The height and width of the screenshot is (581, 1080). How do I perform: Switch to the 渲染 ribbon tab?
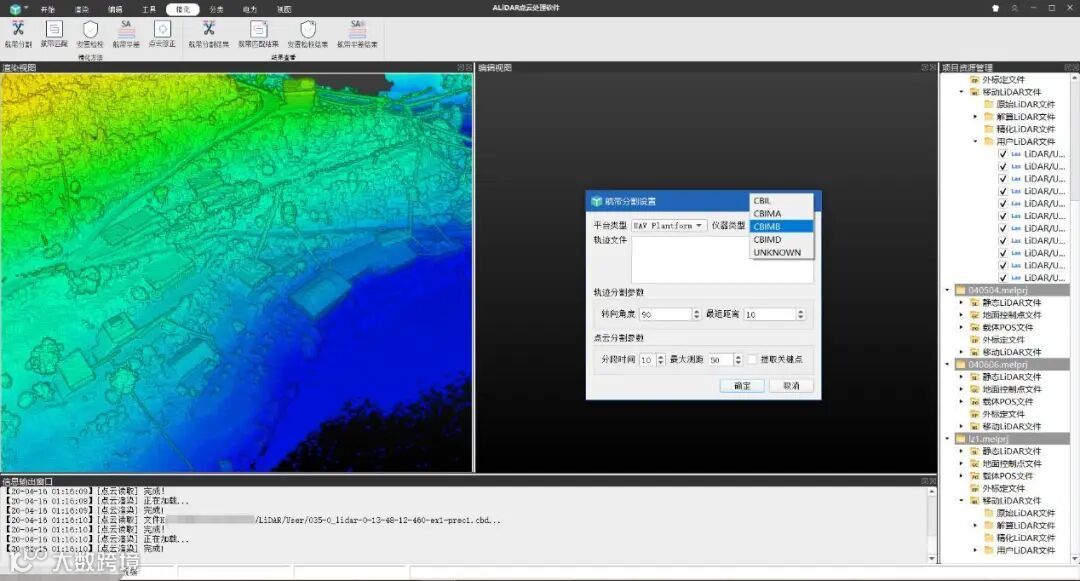coord(82,10)
